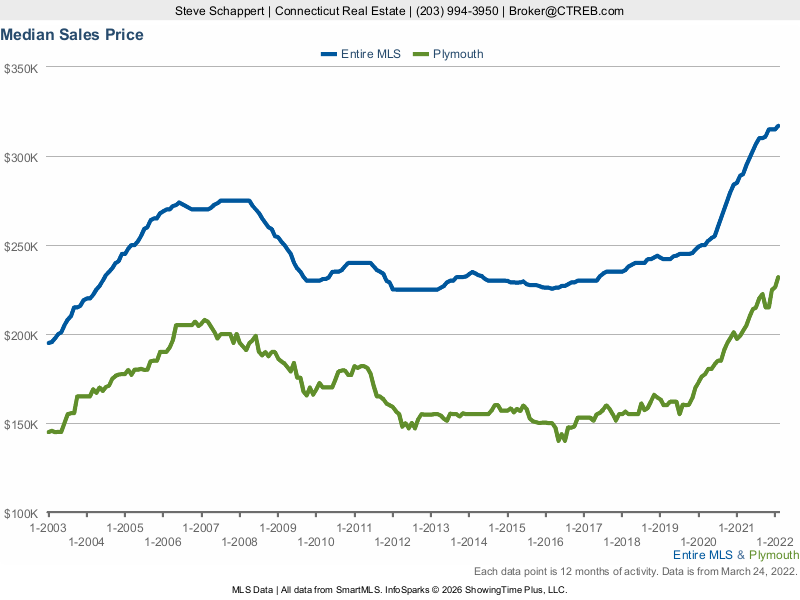Click the $100K y-axis label
This screenshot has width=800, height=600.
click(x=21, y=513)
